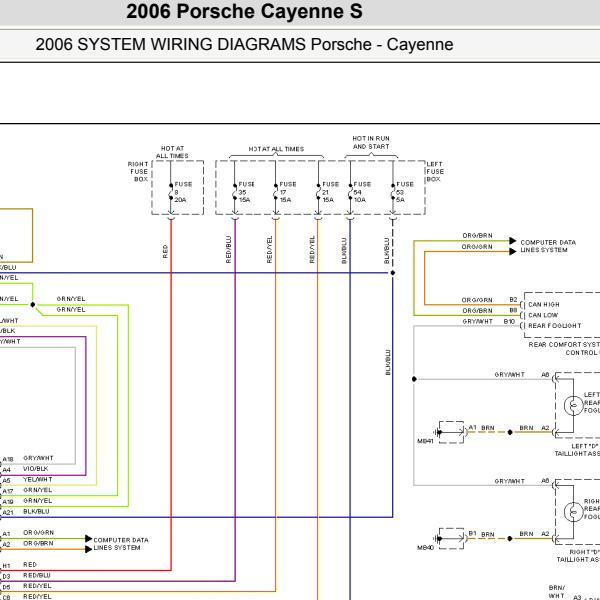Select the "FUSE 17 15A" label
Image resolution: width=600 pixels, height=600 pixels.
point(288,192)
